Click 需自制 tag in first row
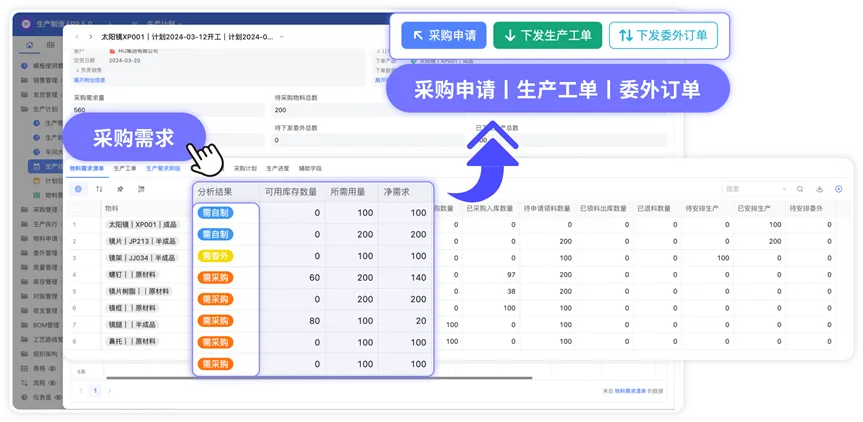Image resolution: width=863 pixels, height=422 pixels. (x=215, y=213)
